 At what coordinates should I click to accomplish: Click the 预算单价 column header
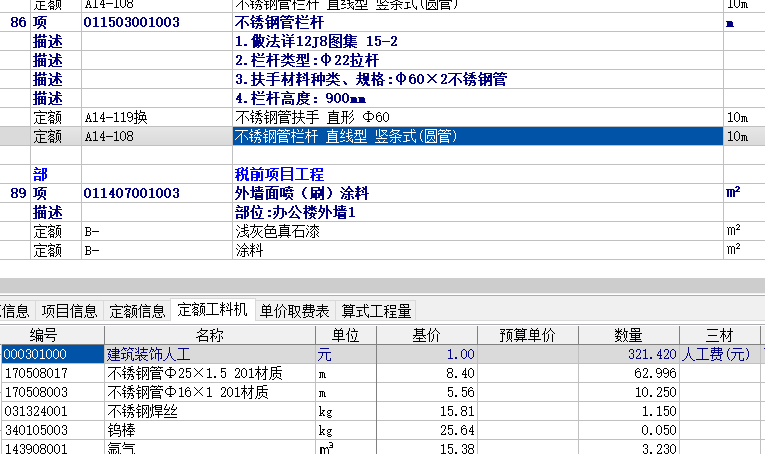527,335
